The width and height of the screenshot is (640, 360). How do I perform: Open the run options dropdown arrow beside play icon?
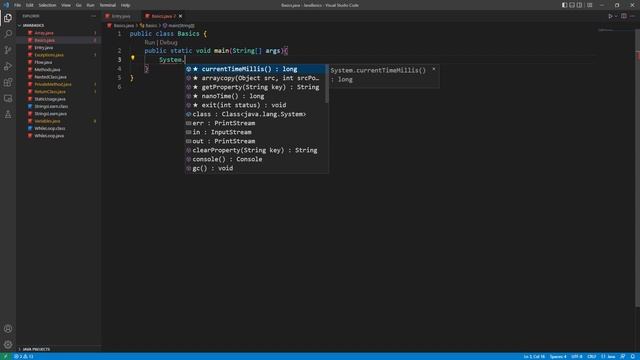[x=616, y=16]
